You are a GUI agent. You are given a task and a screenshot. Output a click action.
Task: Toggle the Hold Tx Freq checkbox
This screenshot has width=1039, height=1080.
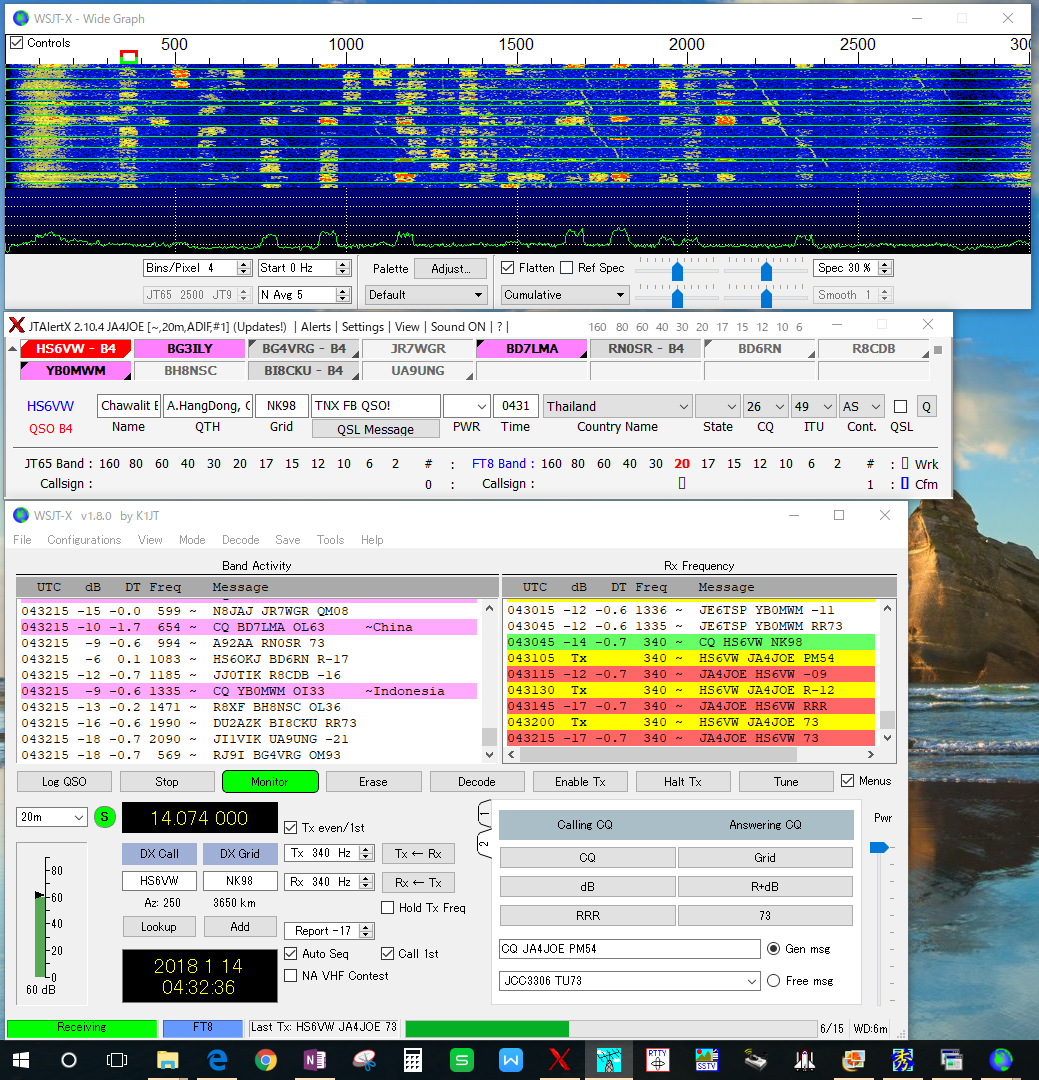(x=388, y=908)
